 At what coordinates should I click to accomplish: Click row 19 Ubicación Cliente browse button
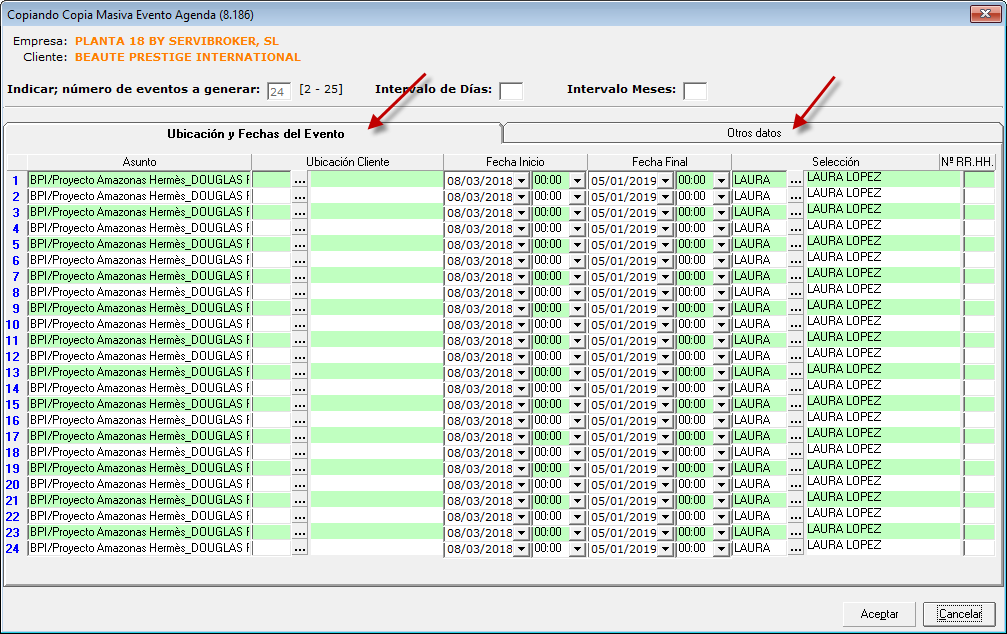click(300, 468)
